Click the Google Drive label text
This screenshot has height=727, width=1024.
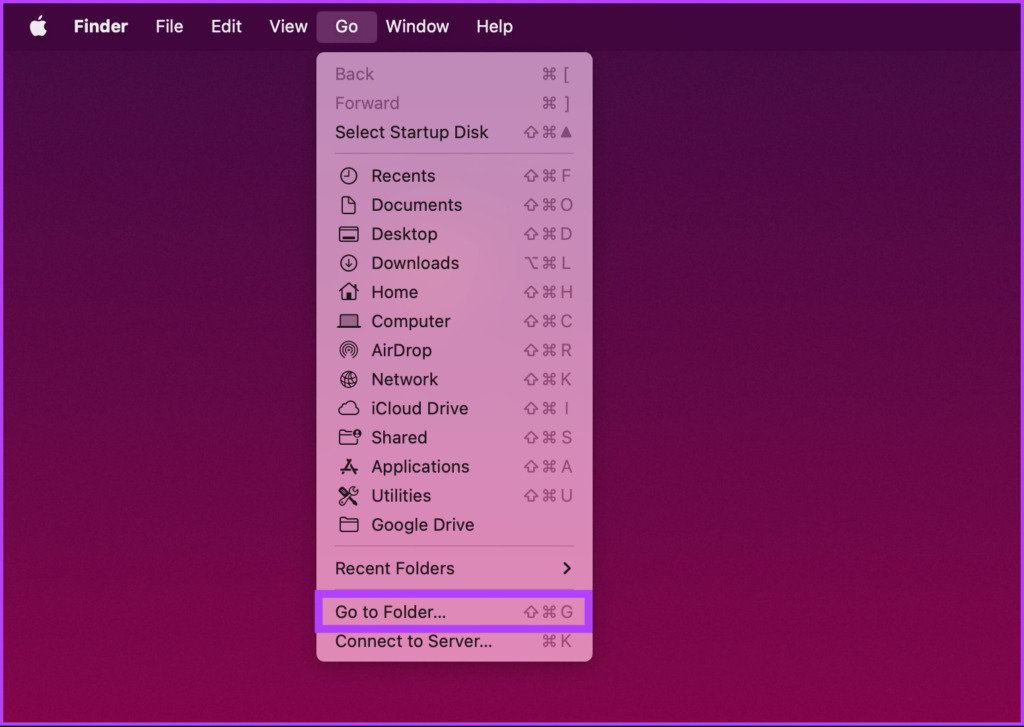(423, 525)
